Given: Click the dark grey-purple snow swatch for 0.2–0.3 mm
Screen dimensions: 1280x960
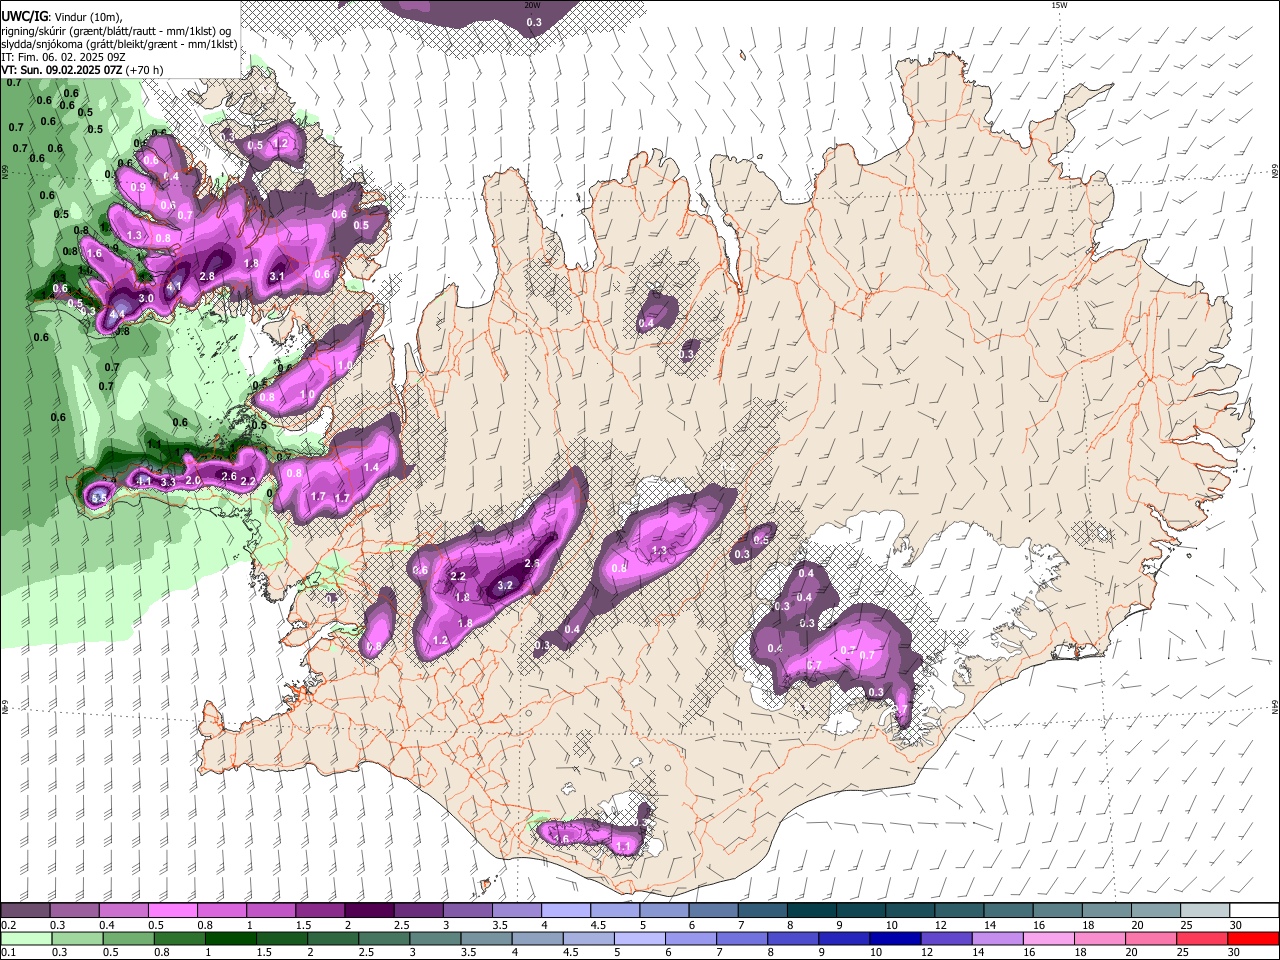Looking at the screenshot, I should 24,910.
